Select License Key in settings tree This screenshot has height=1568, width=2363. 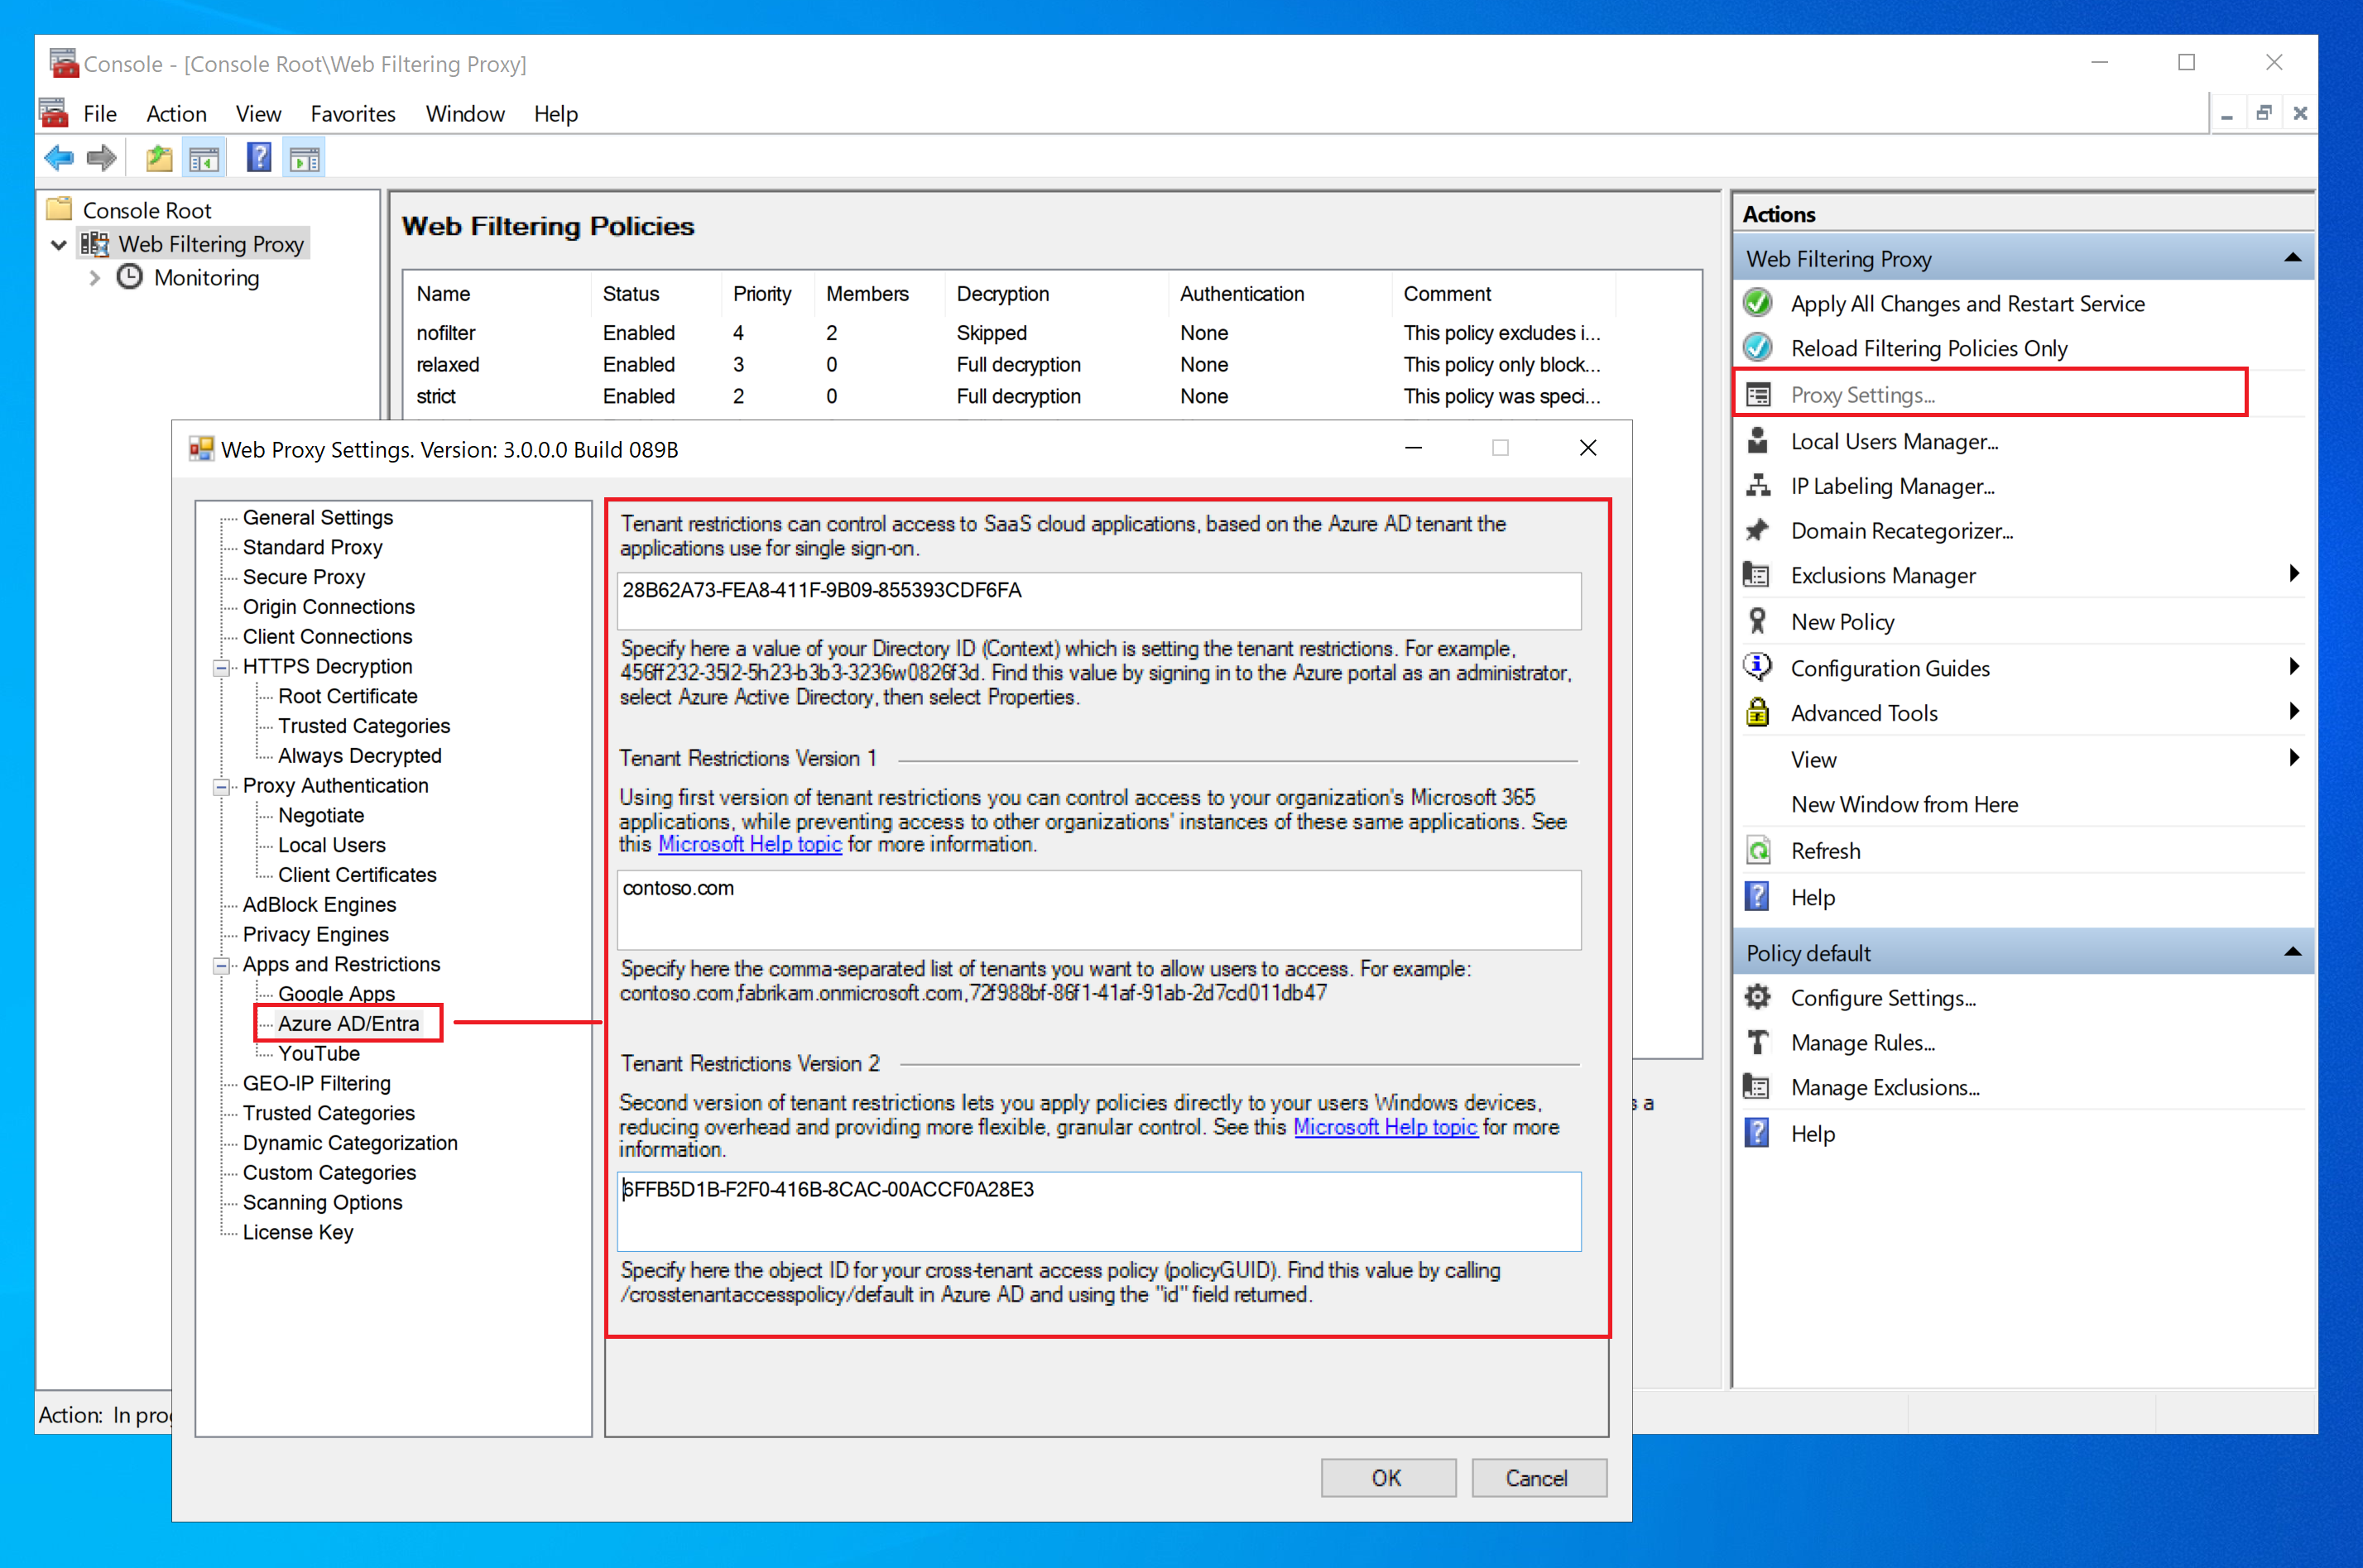(x=298, y=1232)
